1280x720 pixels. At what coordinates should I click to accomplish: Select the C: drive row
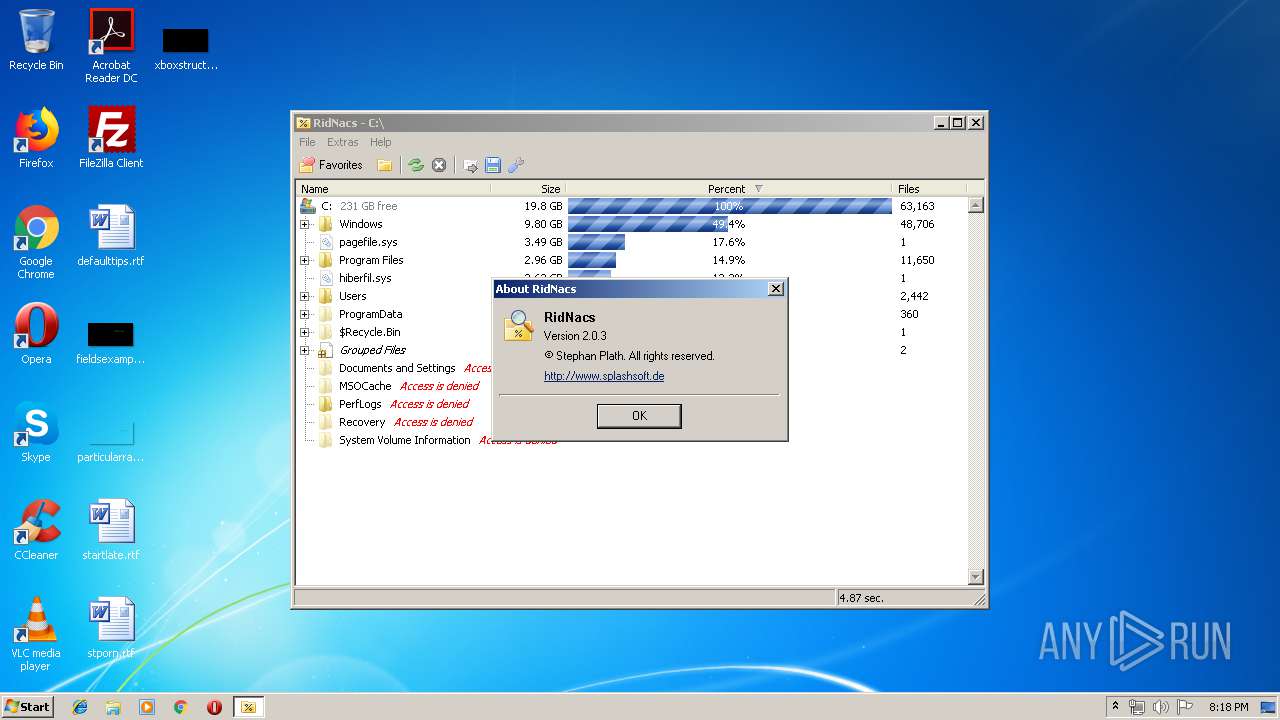(x=632, y=206)
